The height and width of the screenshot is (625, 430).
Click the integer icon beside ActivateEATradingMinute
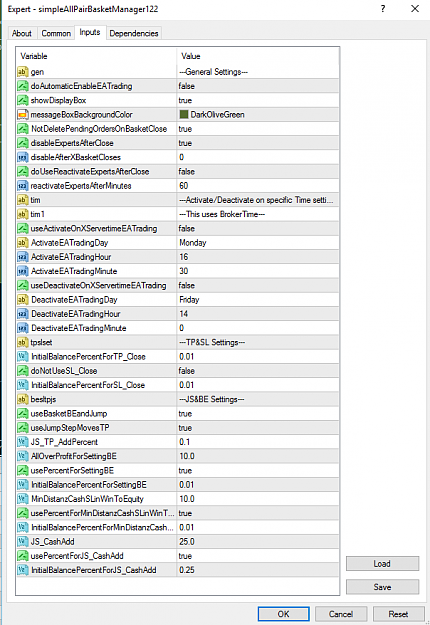23,271
